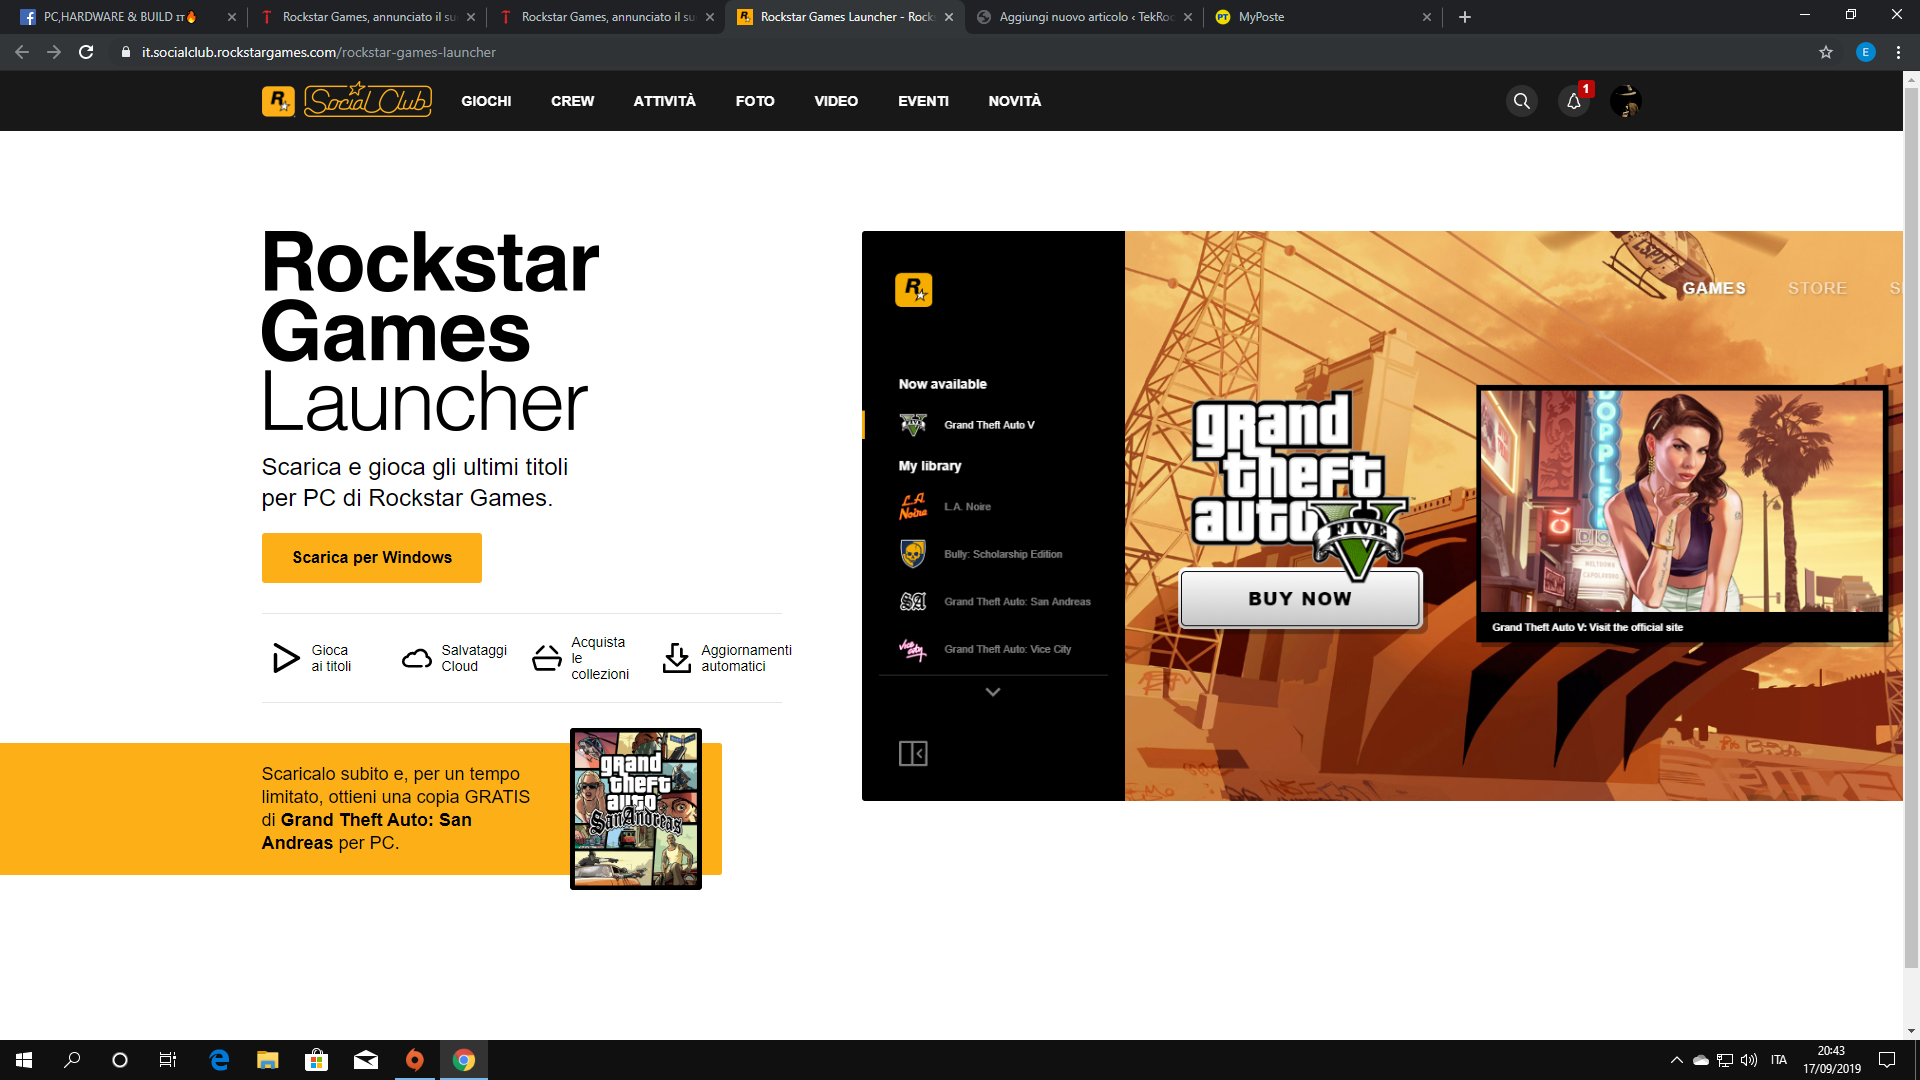
Task: Click the Salvataggi Cloud cloud icon
Action: point(417,658)
